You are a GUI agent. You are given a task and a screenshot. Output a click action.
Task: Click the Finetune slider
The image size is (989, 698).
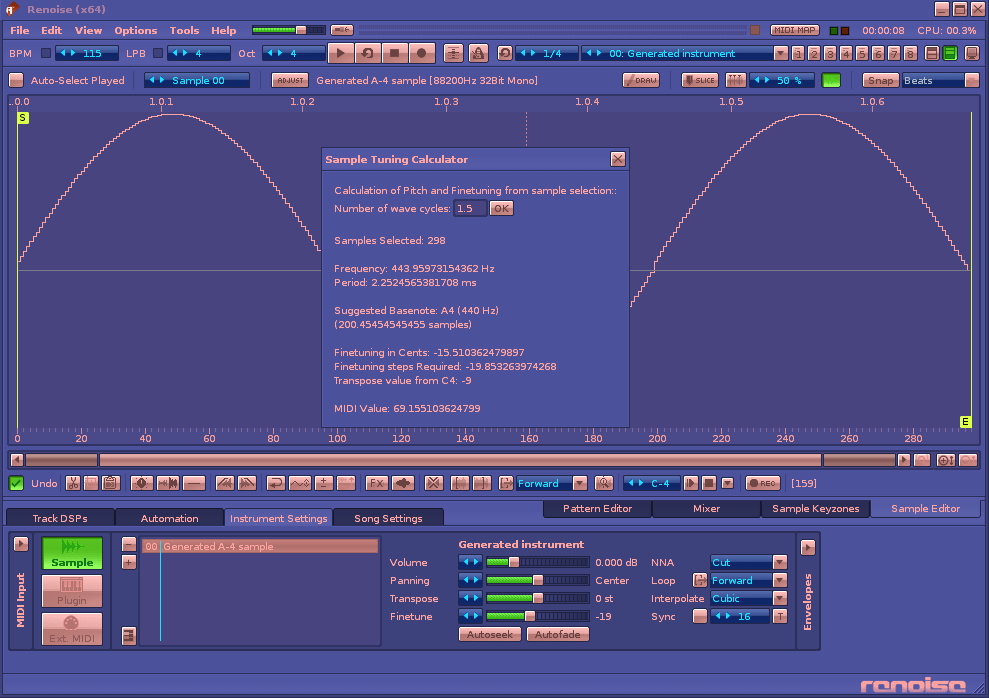537,617
